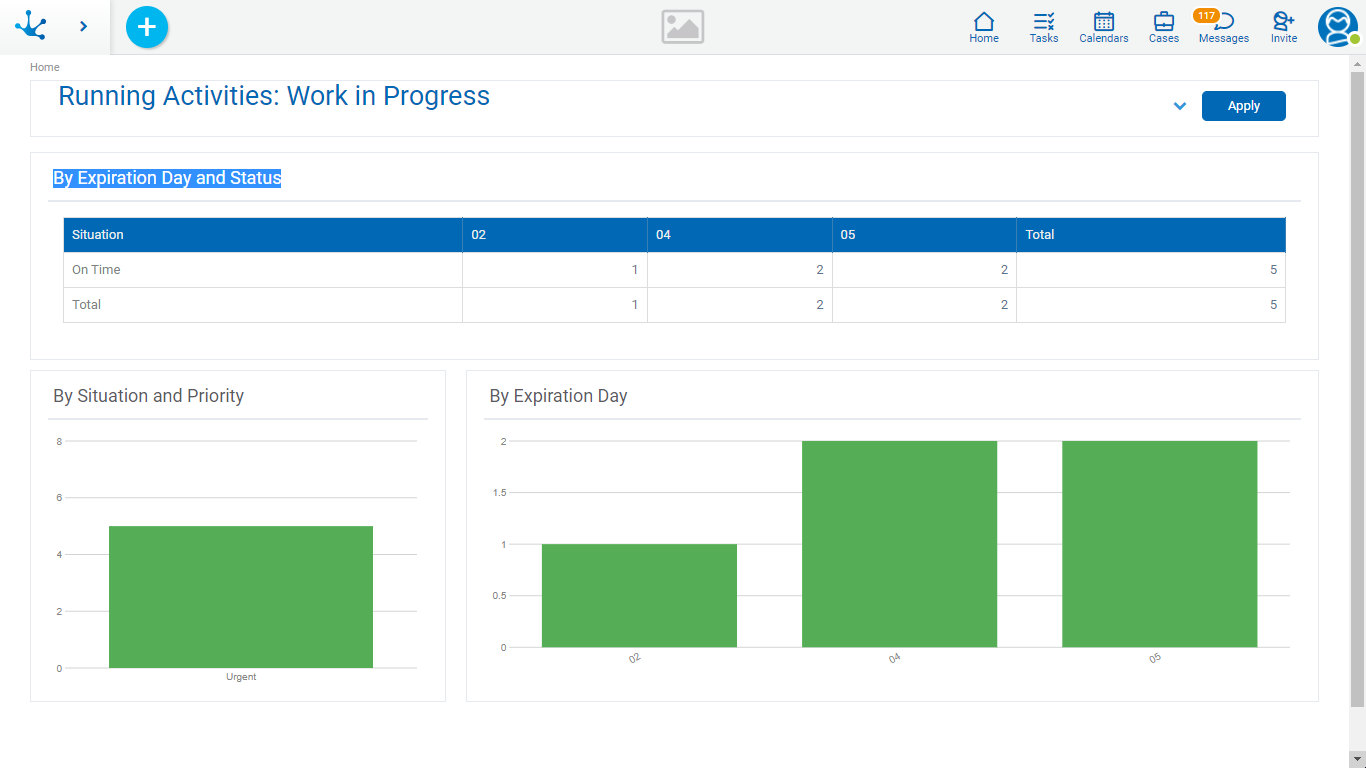Expand the side menu chevron arrow
The height and width of the screenshot is (768, 1366).
pos(83,26)
